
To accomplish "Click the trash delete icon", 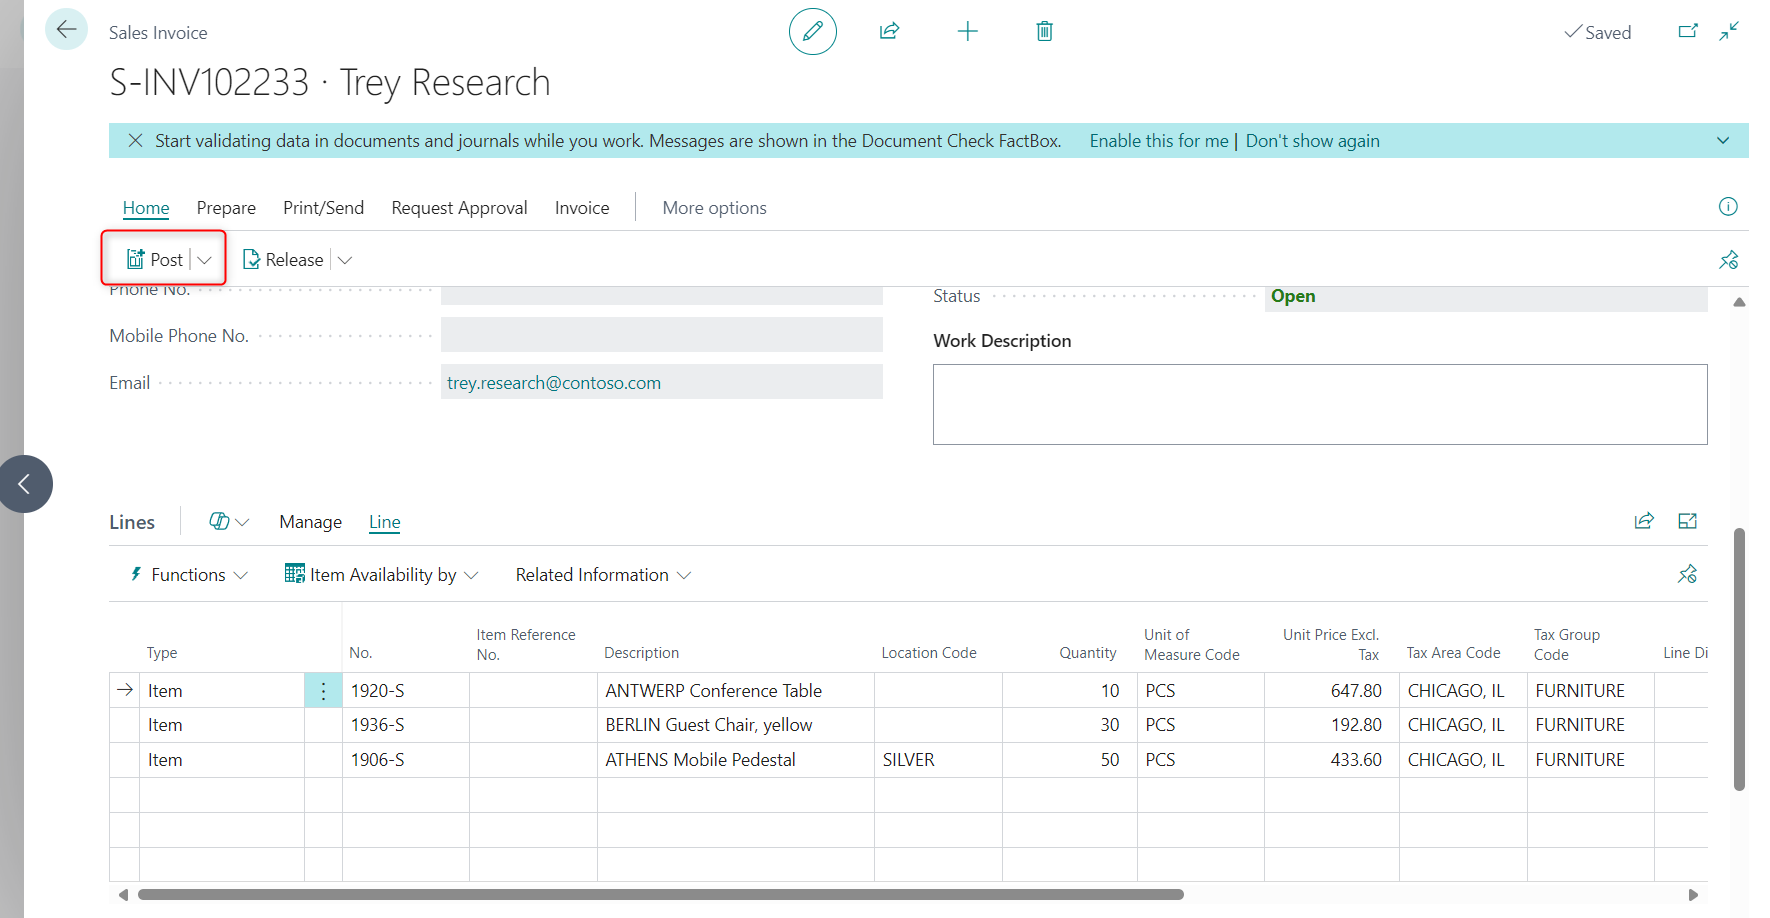I will tap(1044, 31).
